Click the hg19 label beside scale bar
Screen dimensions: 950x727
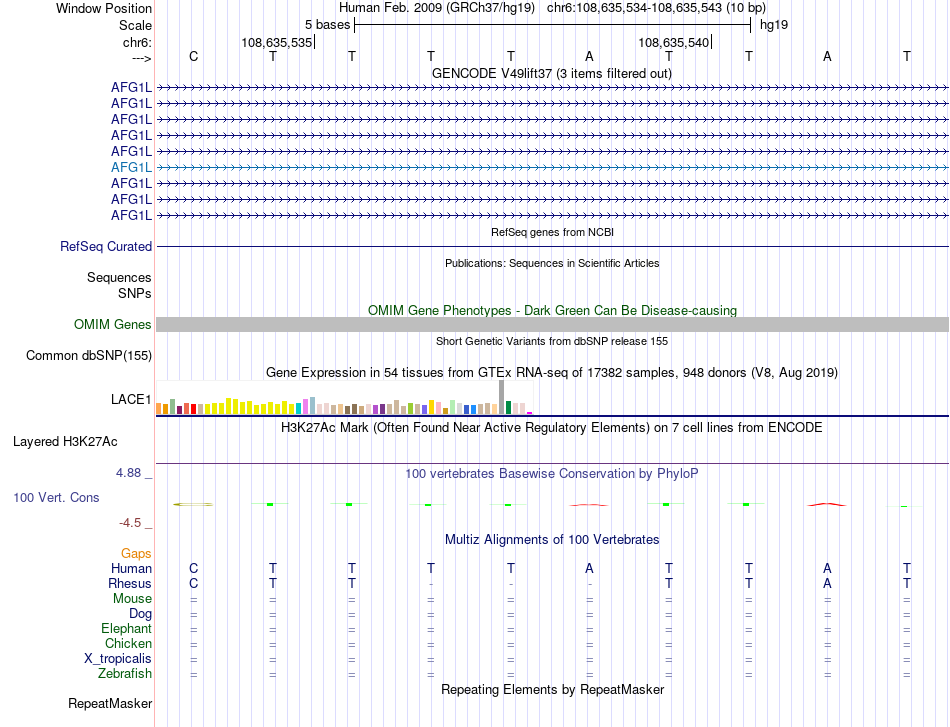pos(774,25)
